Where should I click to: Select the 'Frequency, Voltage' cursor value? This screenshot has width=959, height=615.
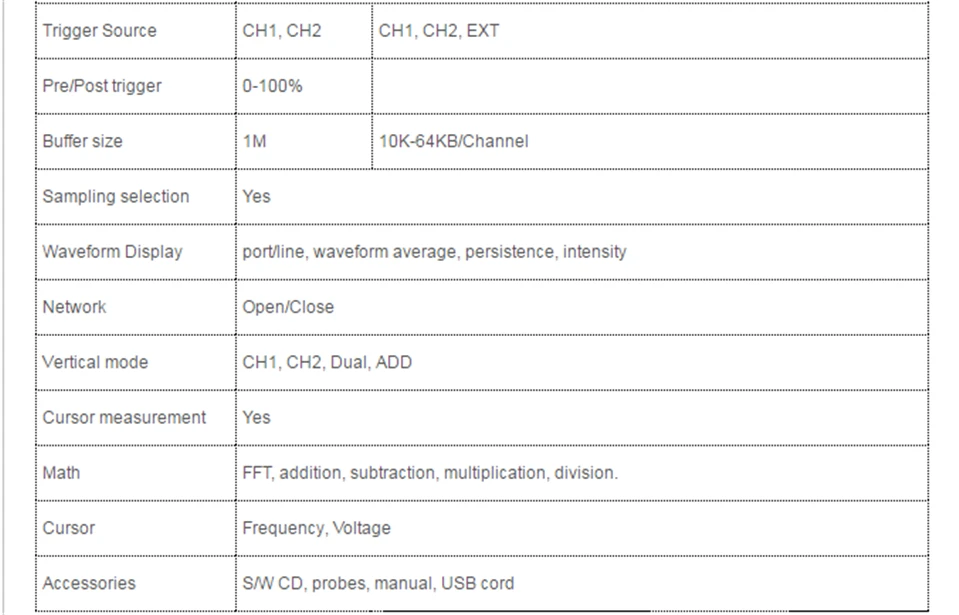[316, 528]
